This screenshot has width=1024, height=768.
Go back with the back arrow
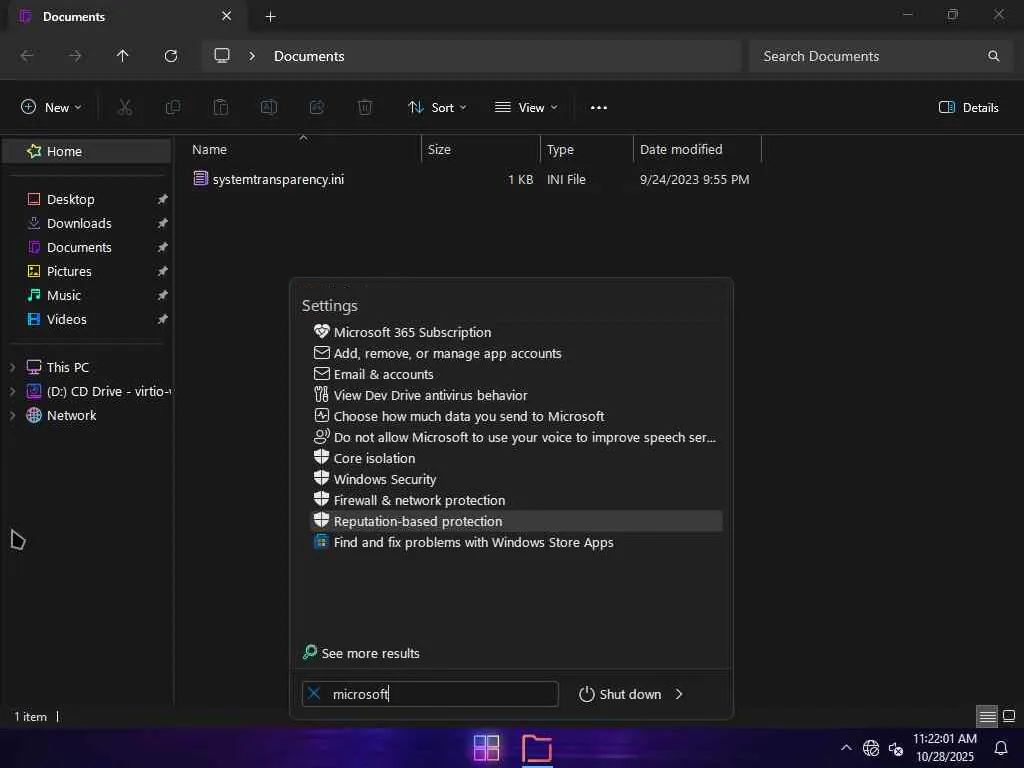[27, 56]
